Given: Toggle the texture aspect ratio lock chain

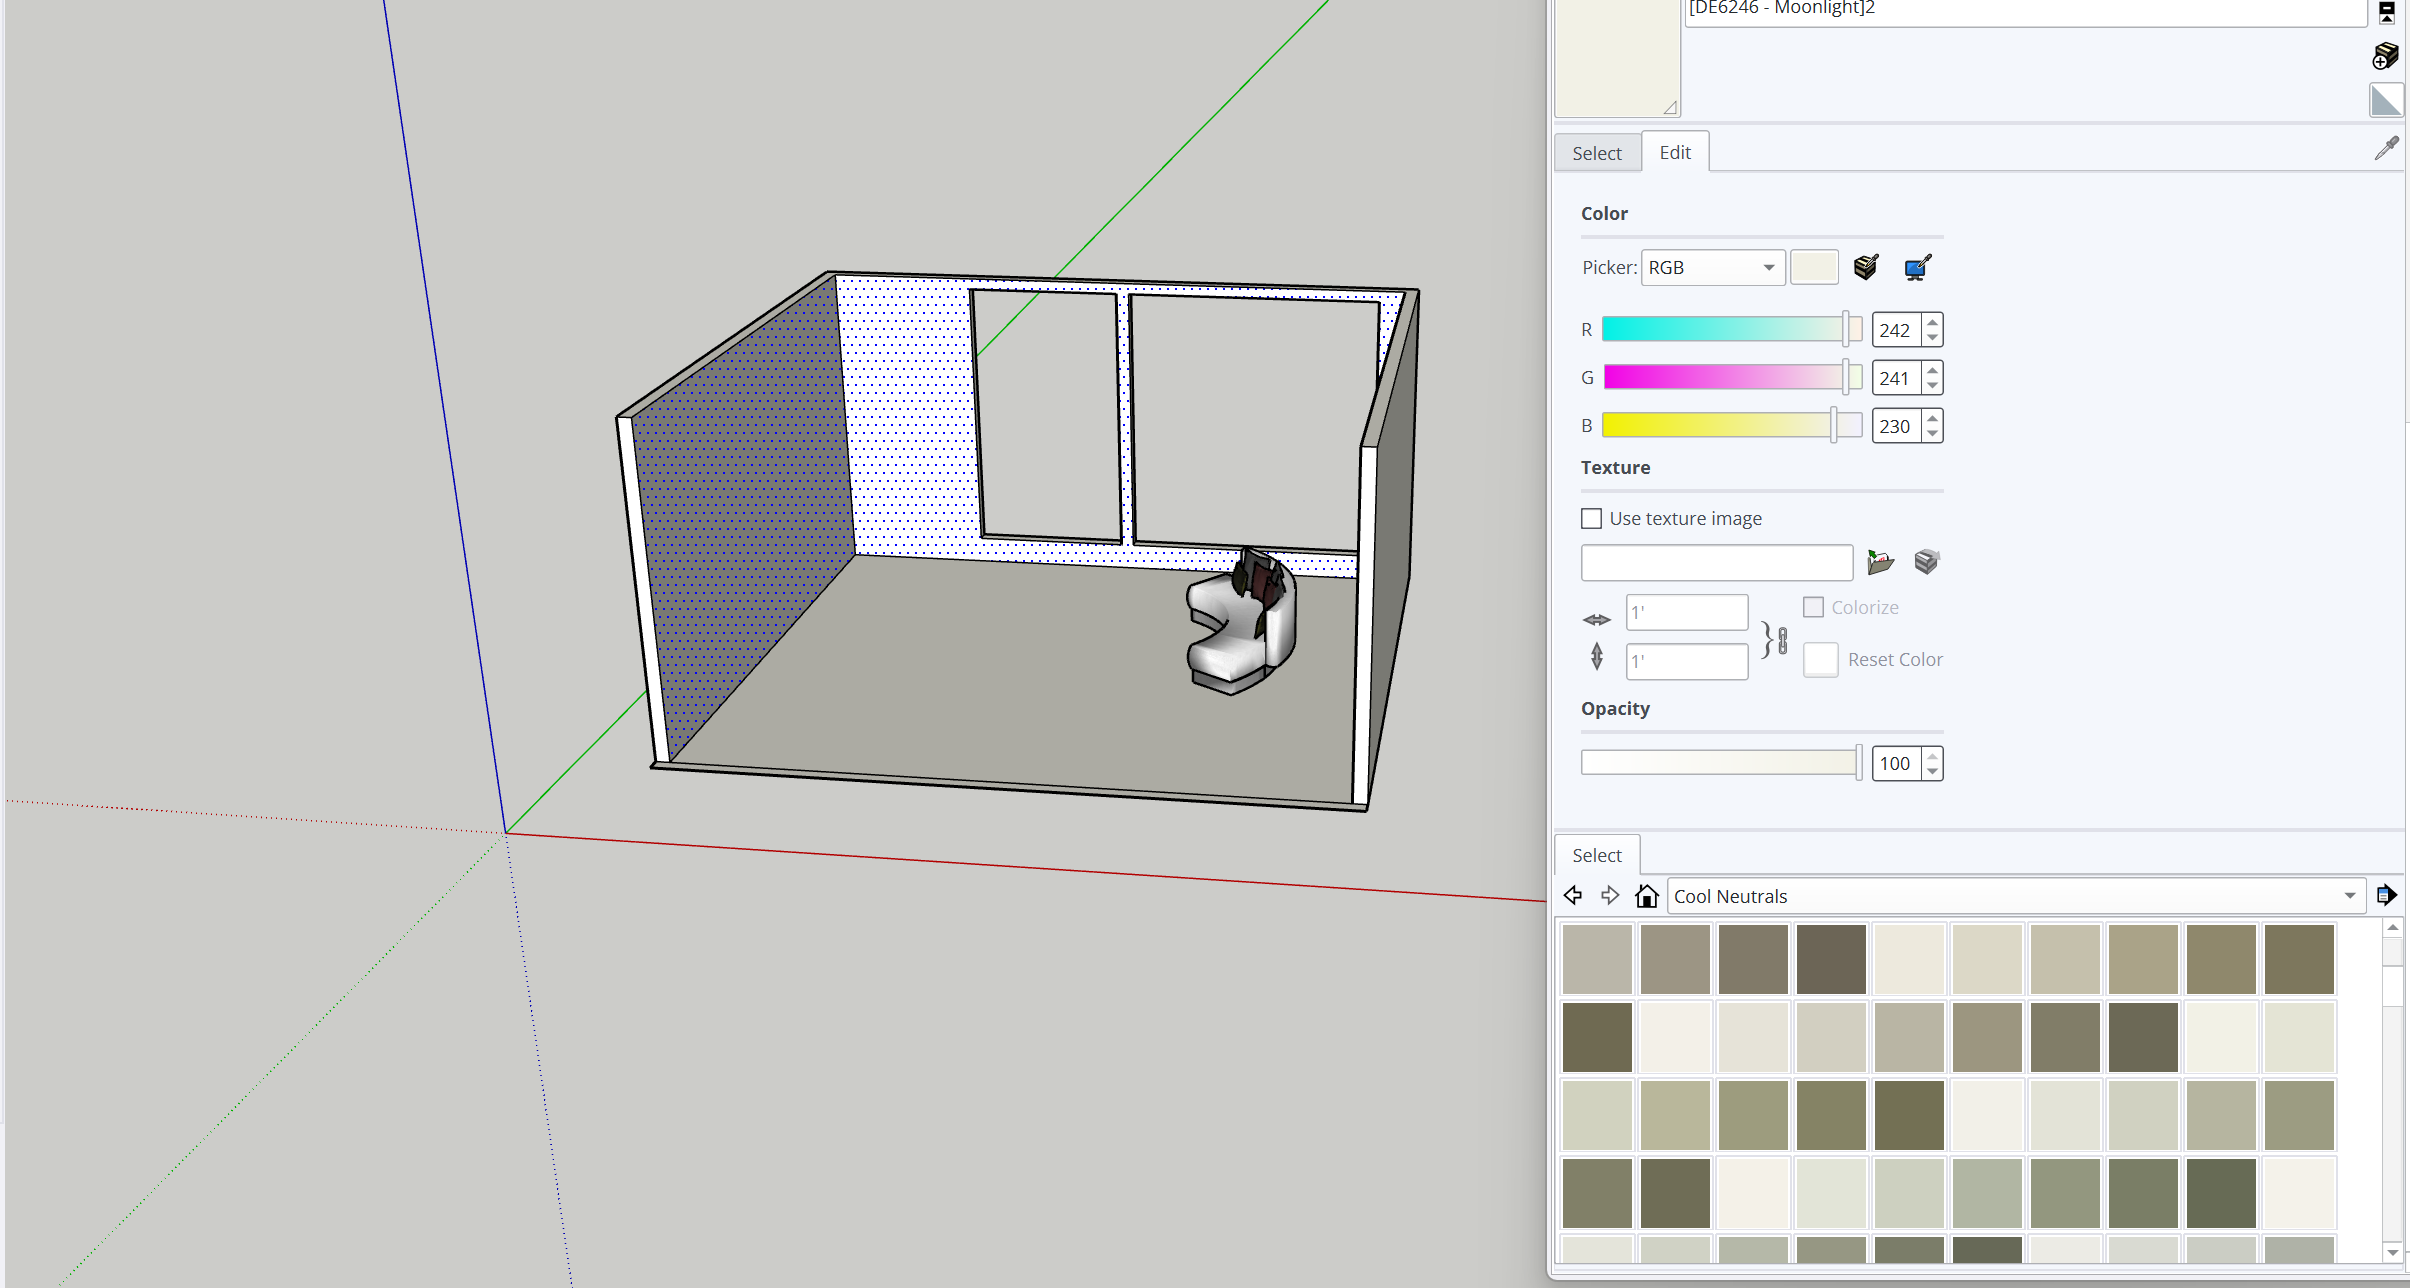Looking at the screenshot, I should pyautogui.click(x=1782, y=639).
